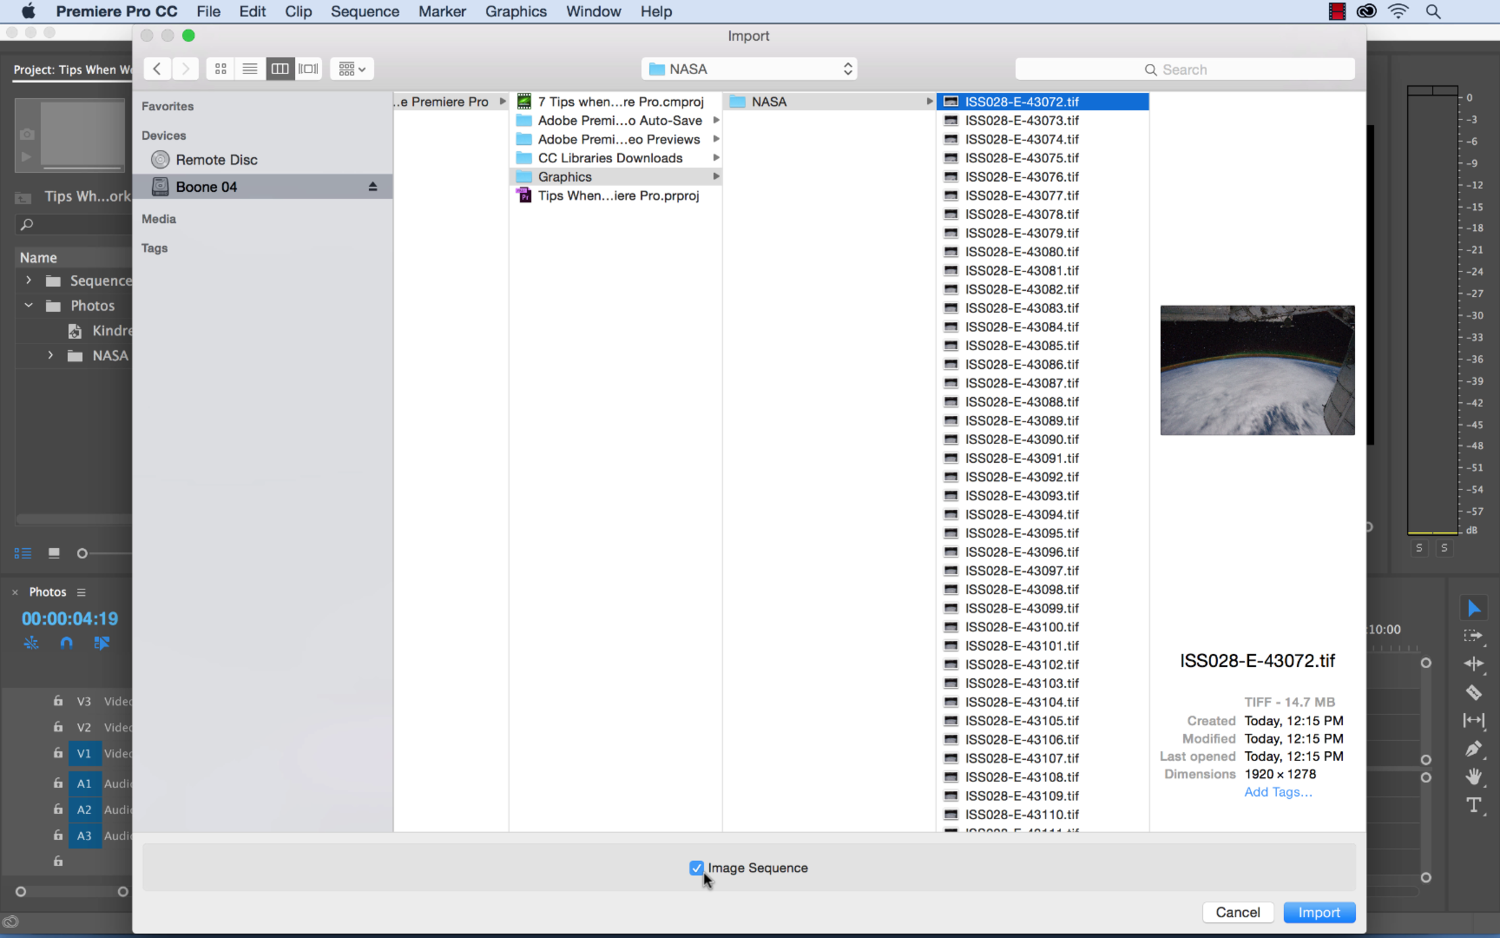Uncheck the Image Sequence checkbox
The width and height of the screenshot is (1500, 938).
pos(697,868)
